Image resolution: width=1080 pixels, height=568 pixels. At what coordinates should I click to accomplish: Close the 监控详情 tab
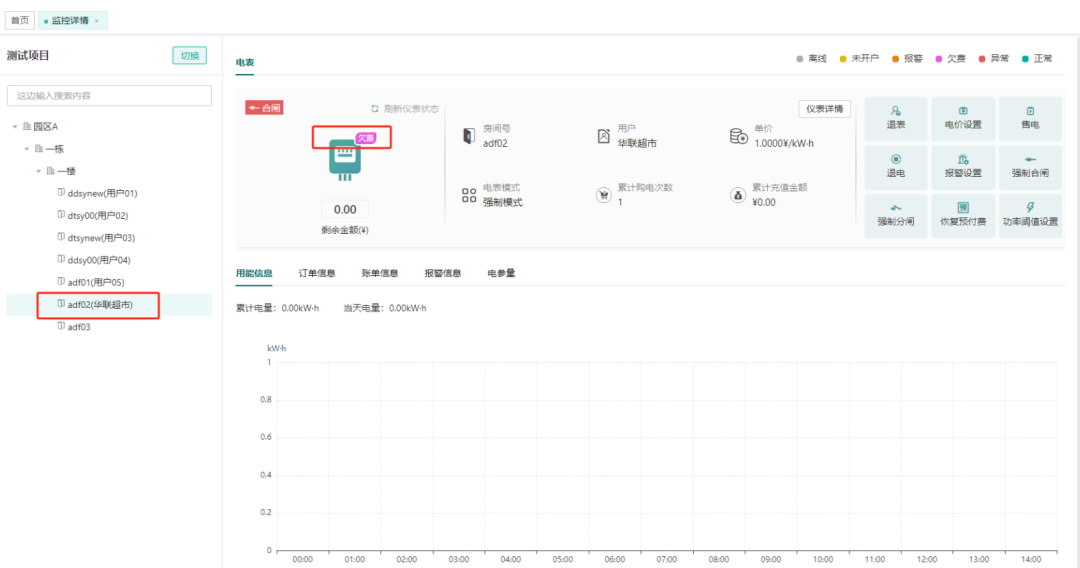[x=96, y=21]
